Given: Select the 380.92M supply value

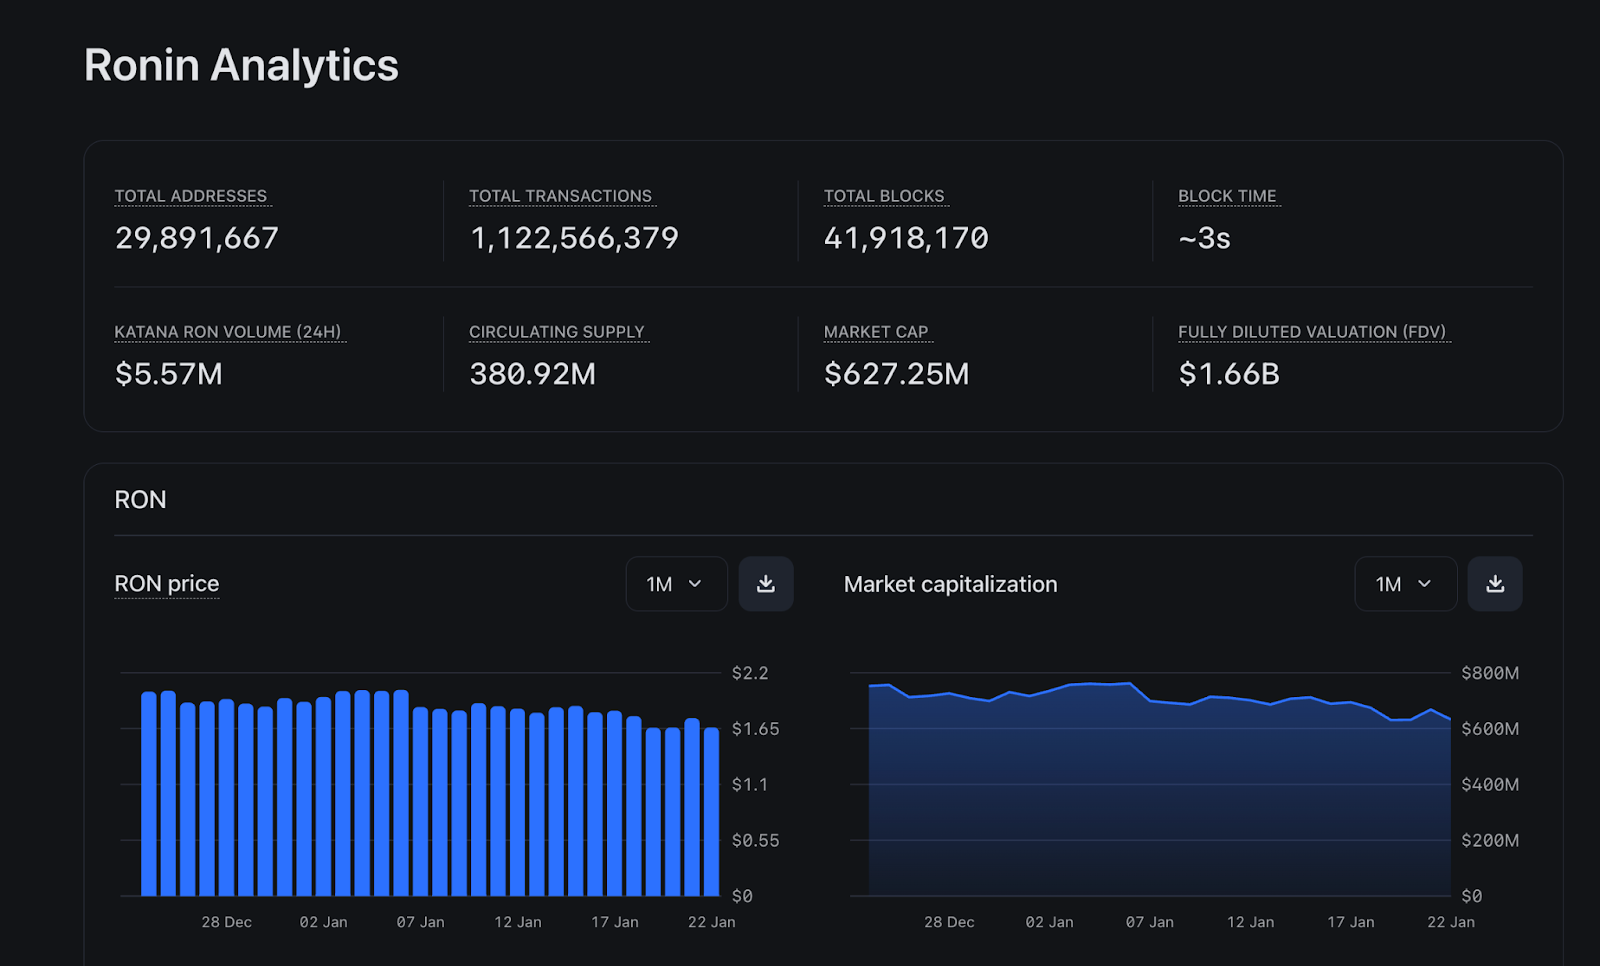Looking at the screenshot, I should coord(533,374).
